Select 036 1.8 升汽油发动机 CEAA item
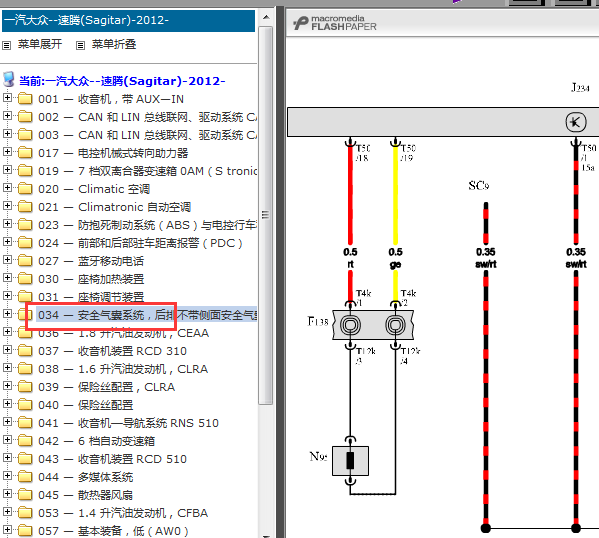The height and width of the screenshot is (538, 599). coord(123,333)
